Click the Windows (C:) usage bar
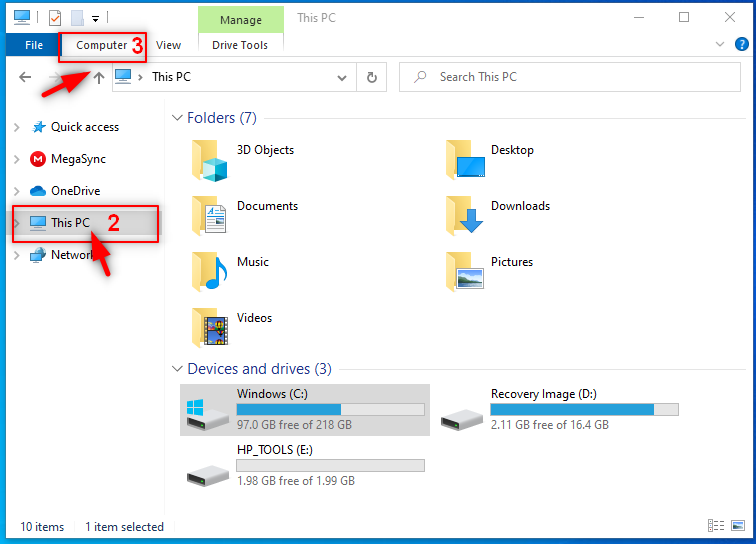Image resolution: width=756 pixels, height=544 pixels. 330,409
